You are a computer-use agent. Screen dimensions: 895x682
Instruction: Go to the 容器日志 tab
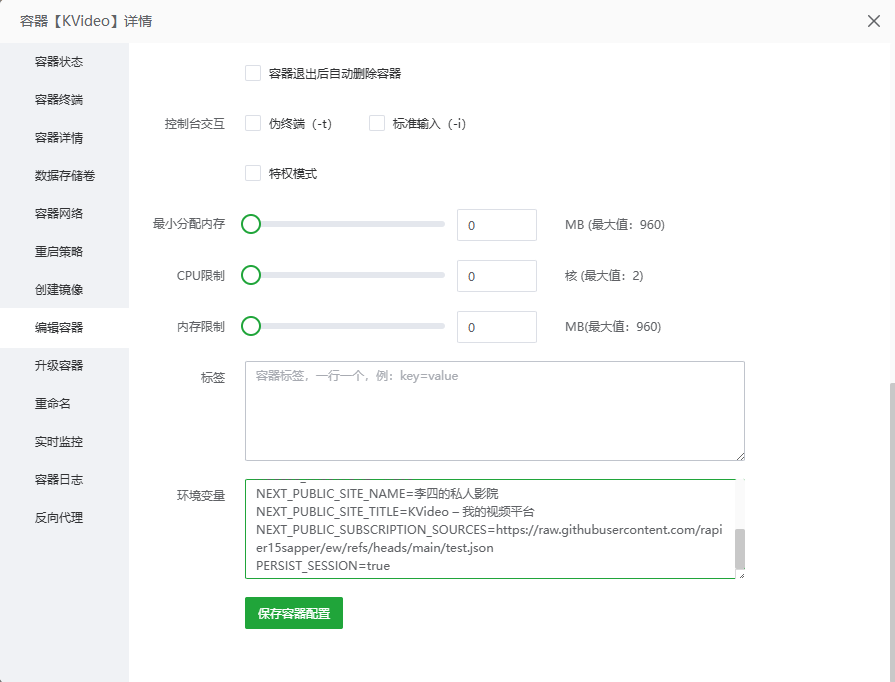(59, 480)
